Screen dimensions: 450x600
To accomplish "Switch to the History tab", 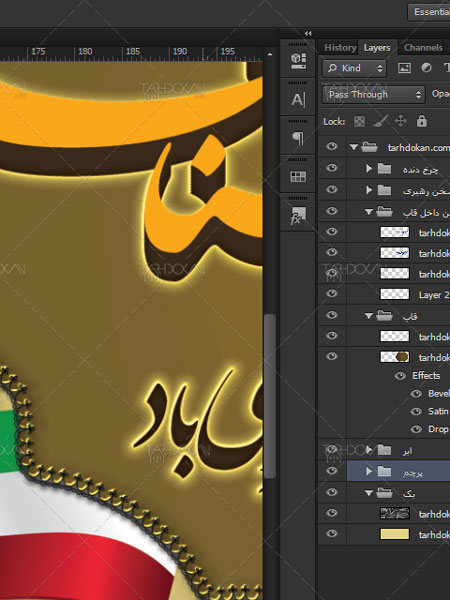I will tap(340, 48).
